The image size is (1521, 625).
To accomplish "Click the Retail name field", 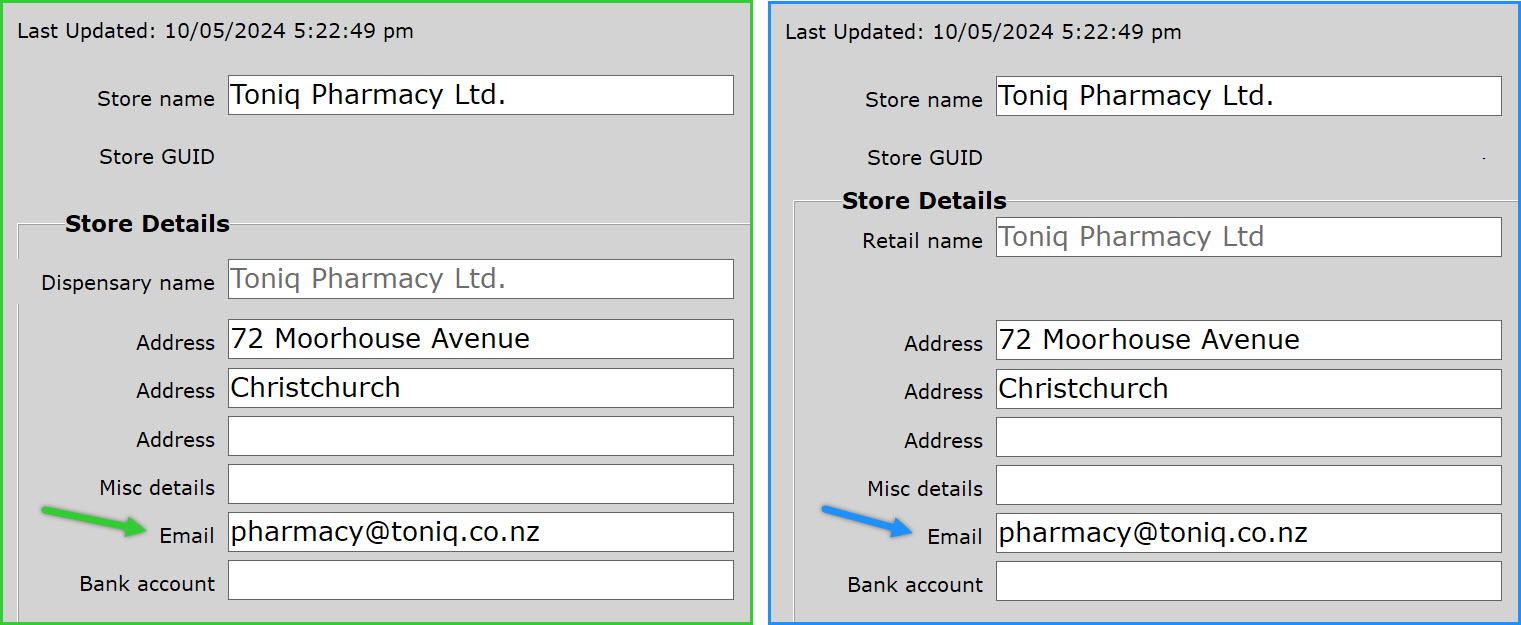I will [1249, 237].
